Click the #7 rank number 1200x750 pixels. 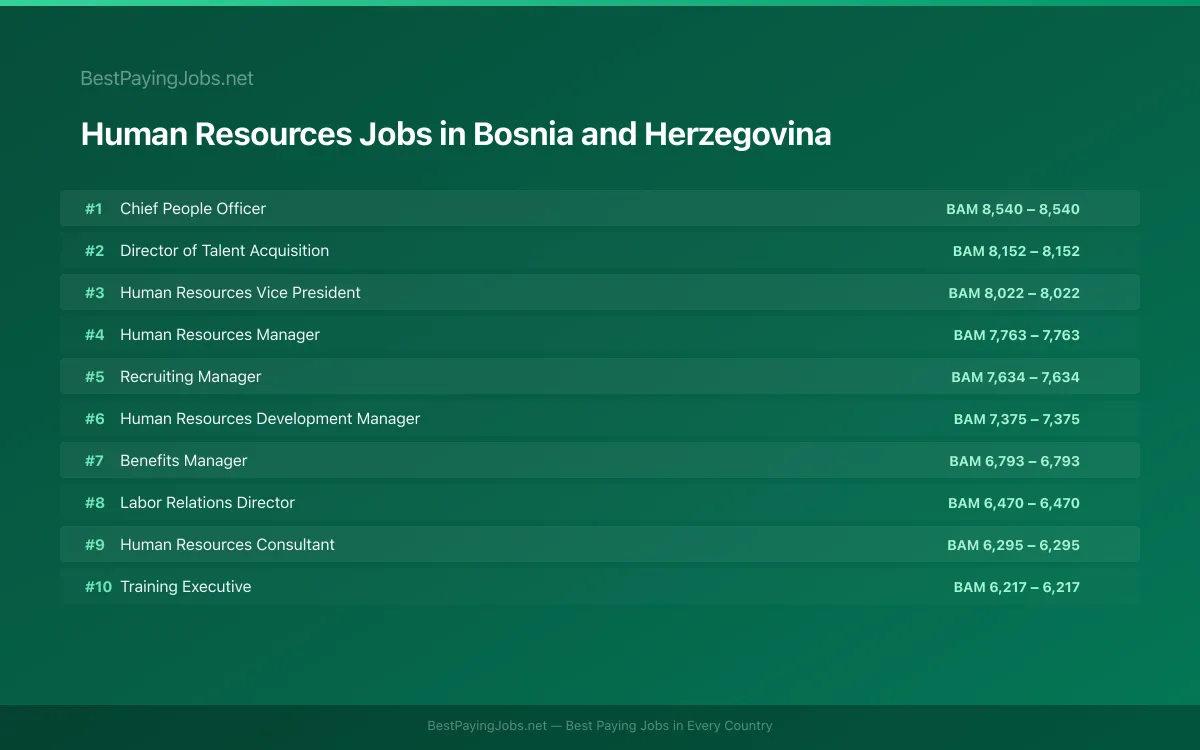coord(94,460)
